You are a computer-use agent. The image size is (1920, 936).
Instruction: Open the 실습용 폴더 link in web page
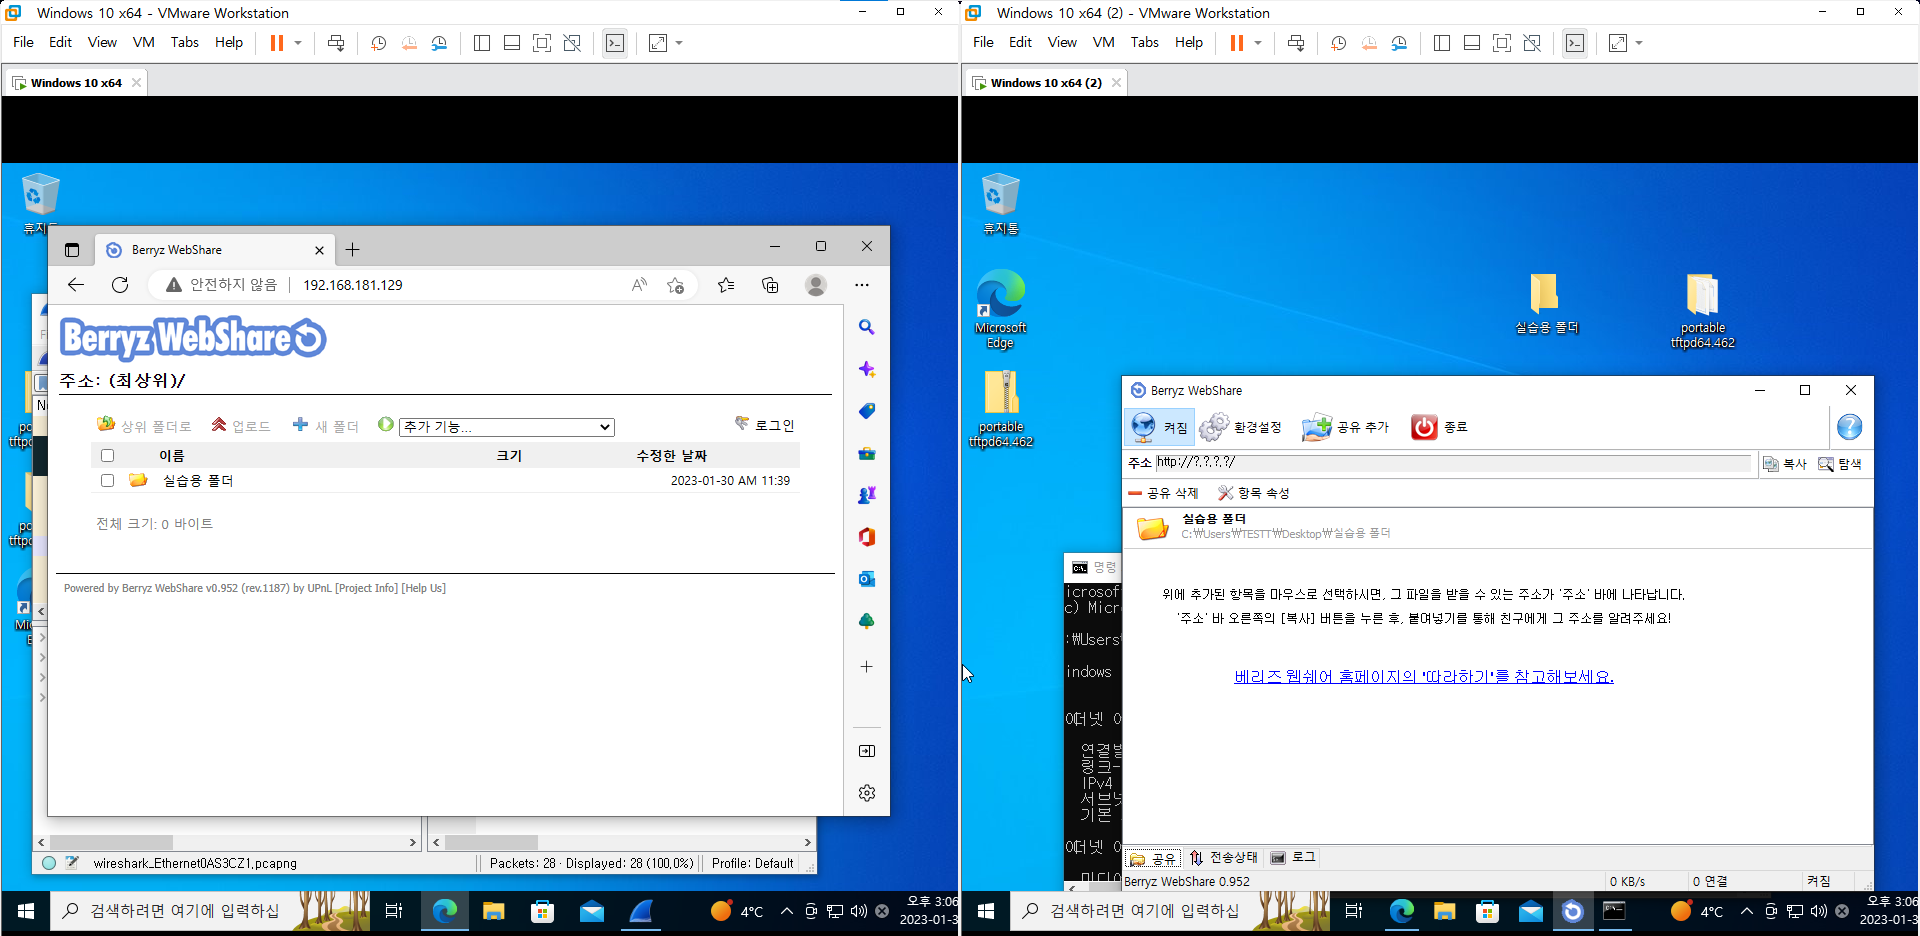click(x=198, y=481)
